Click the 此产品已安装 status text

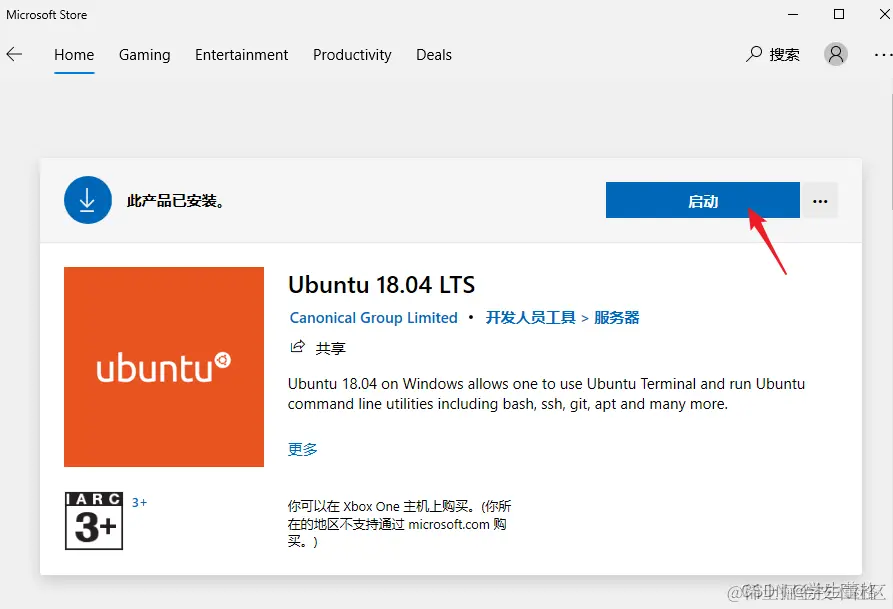coord(176,201)
